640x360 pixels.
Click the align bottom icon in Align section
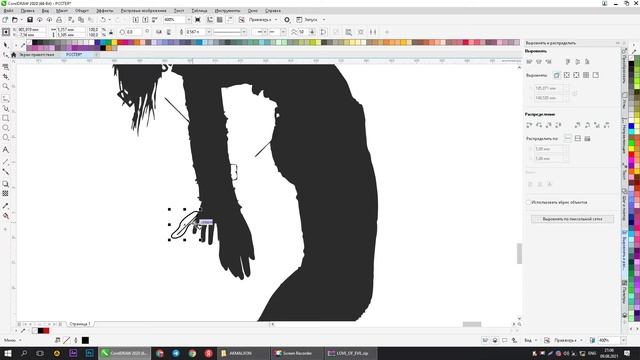point(587,62)
